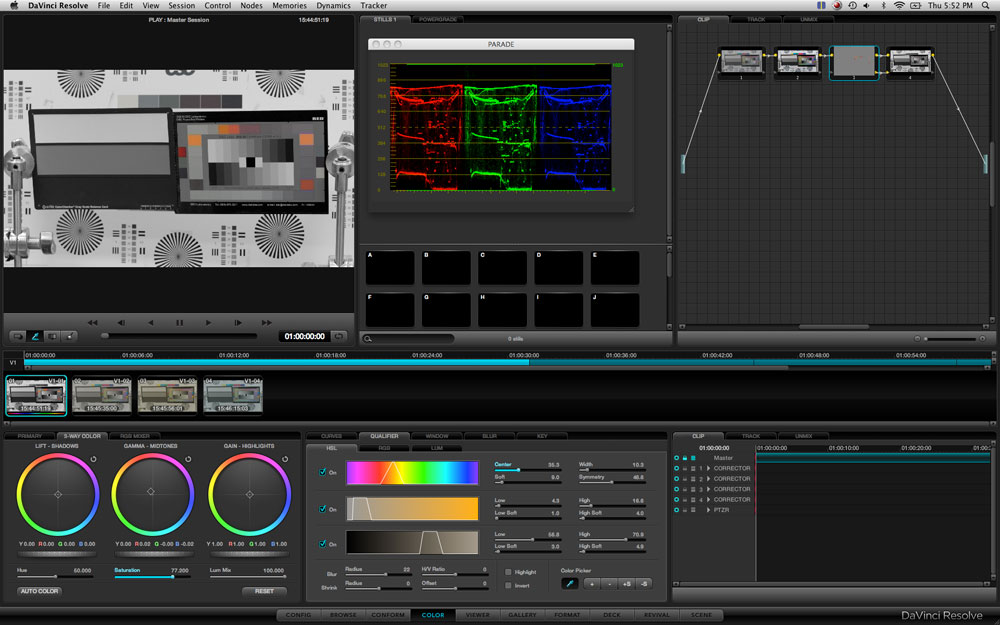Select clip thumbnail 03 in the timeline

167,395
